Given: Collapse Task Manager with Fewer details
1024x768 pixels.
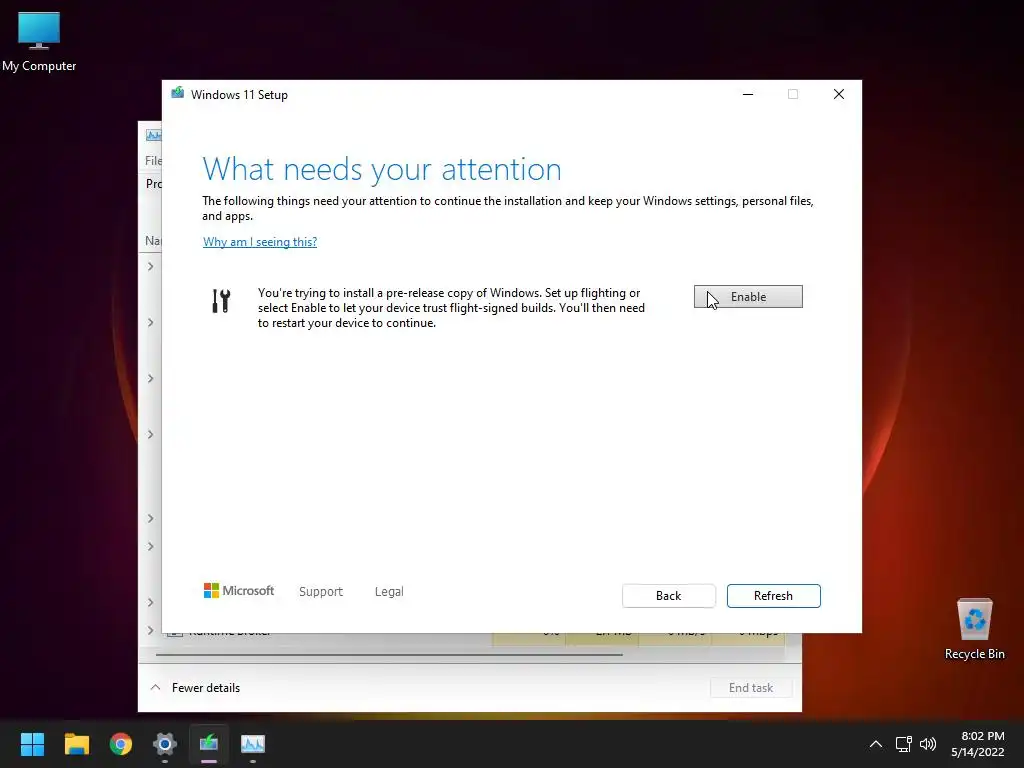Looking at the screenshot, I should [195, 688].
